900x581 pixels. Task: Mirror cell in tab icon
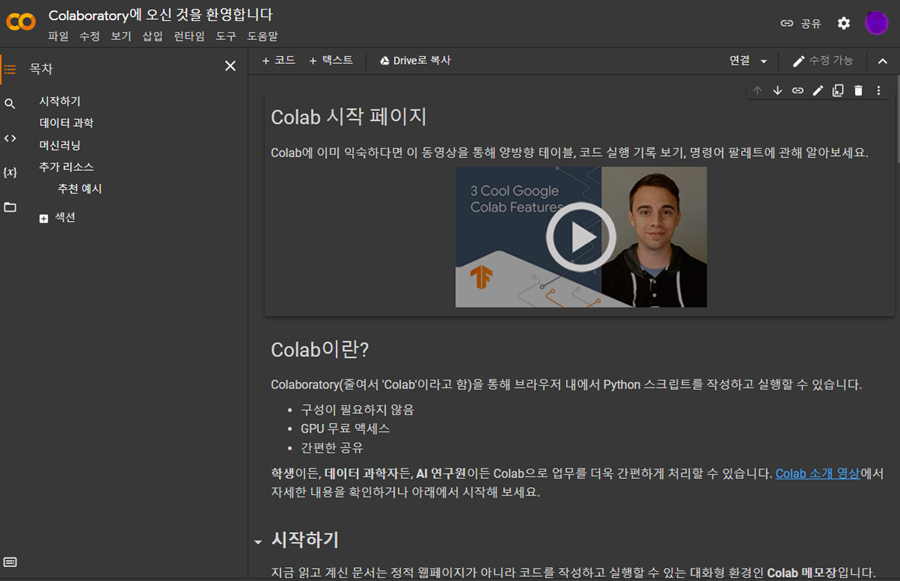pos(838,91)
